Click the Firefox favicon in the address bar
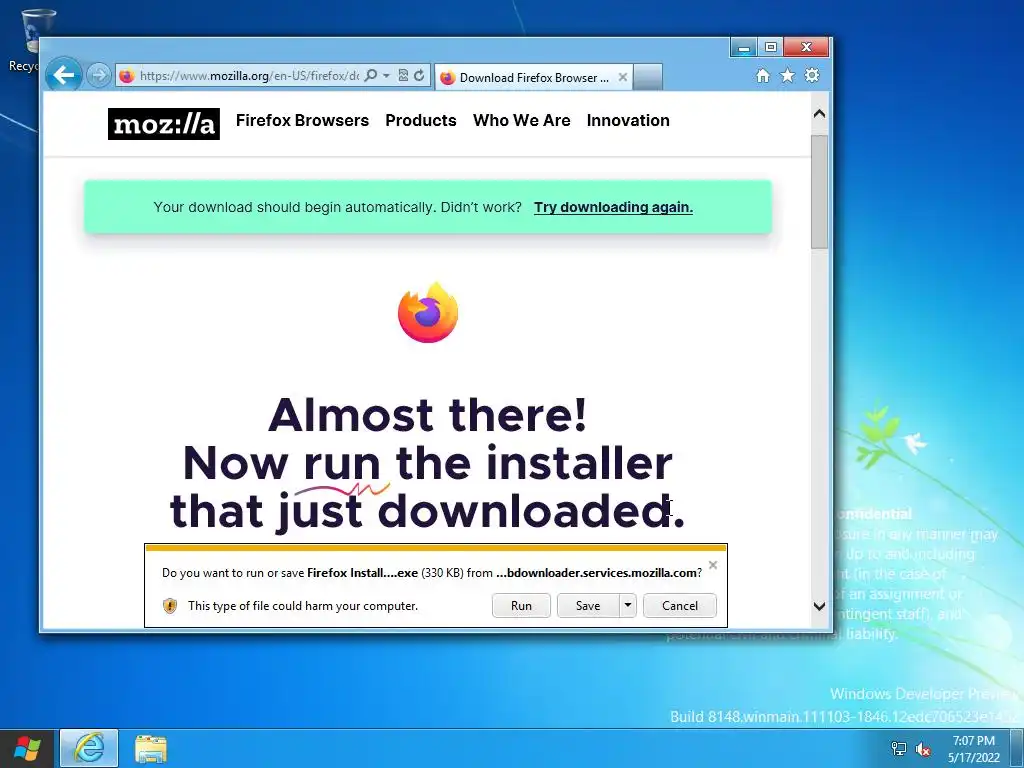The width and height of the screenshot is (1024, 768). tap(127, 76)
